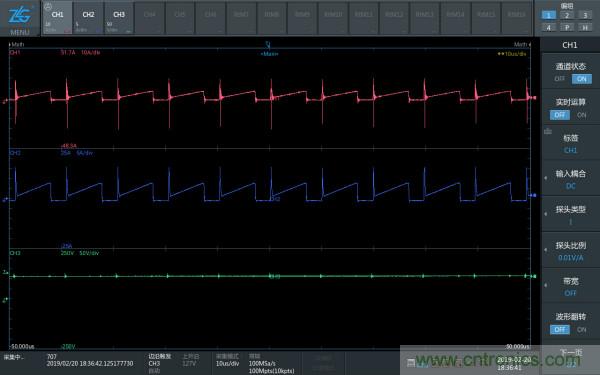Viewport: 600px width, 375px height.
Task: Select the CH3 channel tab
Action: click(119, 18)
